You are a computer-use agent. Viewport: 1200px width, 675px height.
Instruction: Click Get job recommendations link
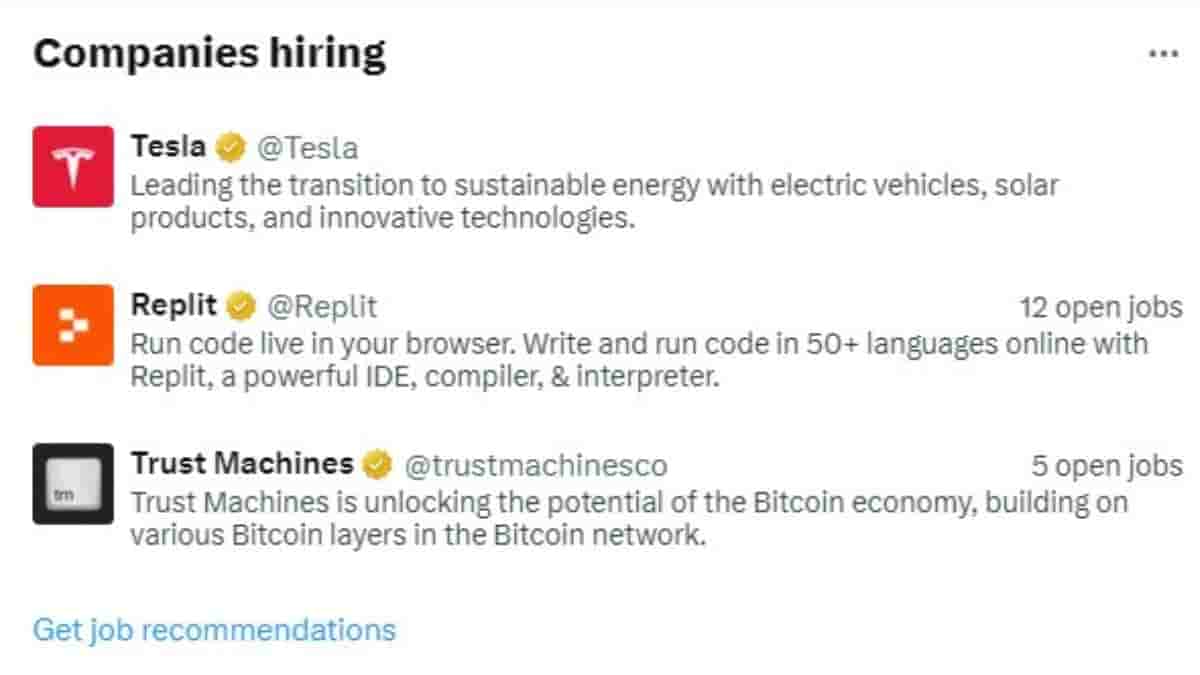tap(214, 630)
